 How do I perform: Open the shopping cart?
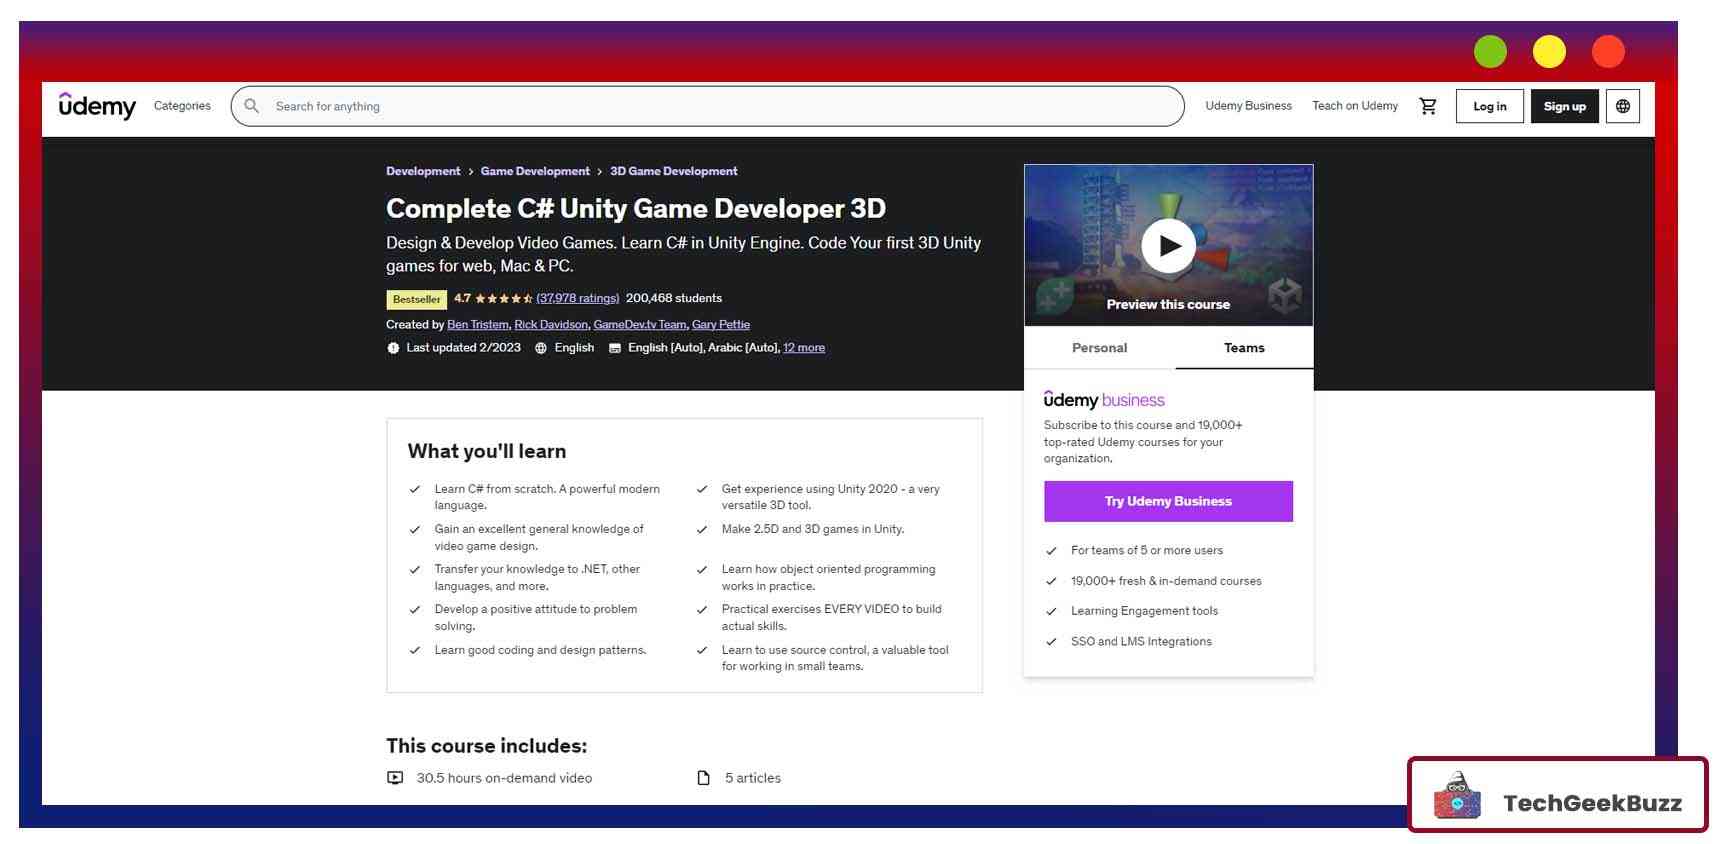click(1427, 106)
